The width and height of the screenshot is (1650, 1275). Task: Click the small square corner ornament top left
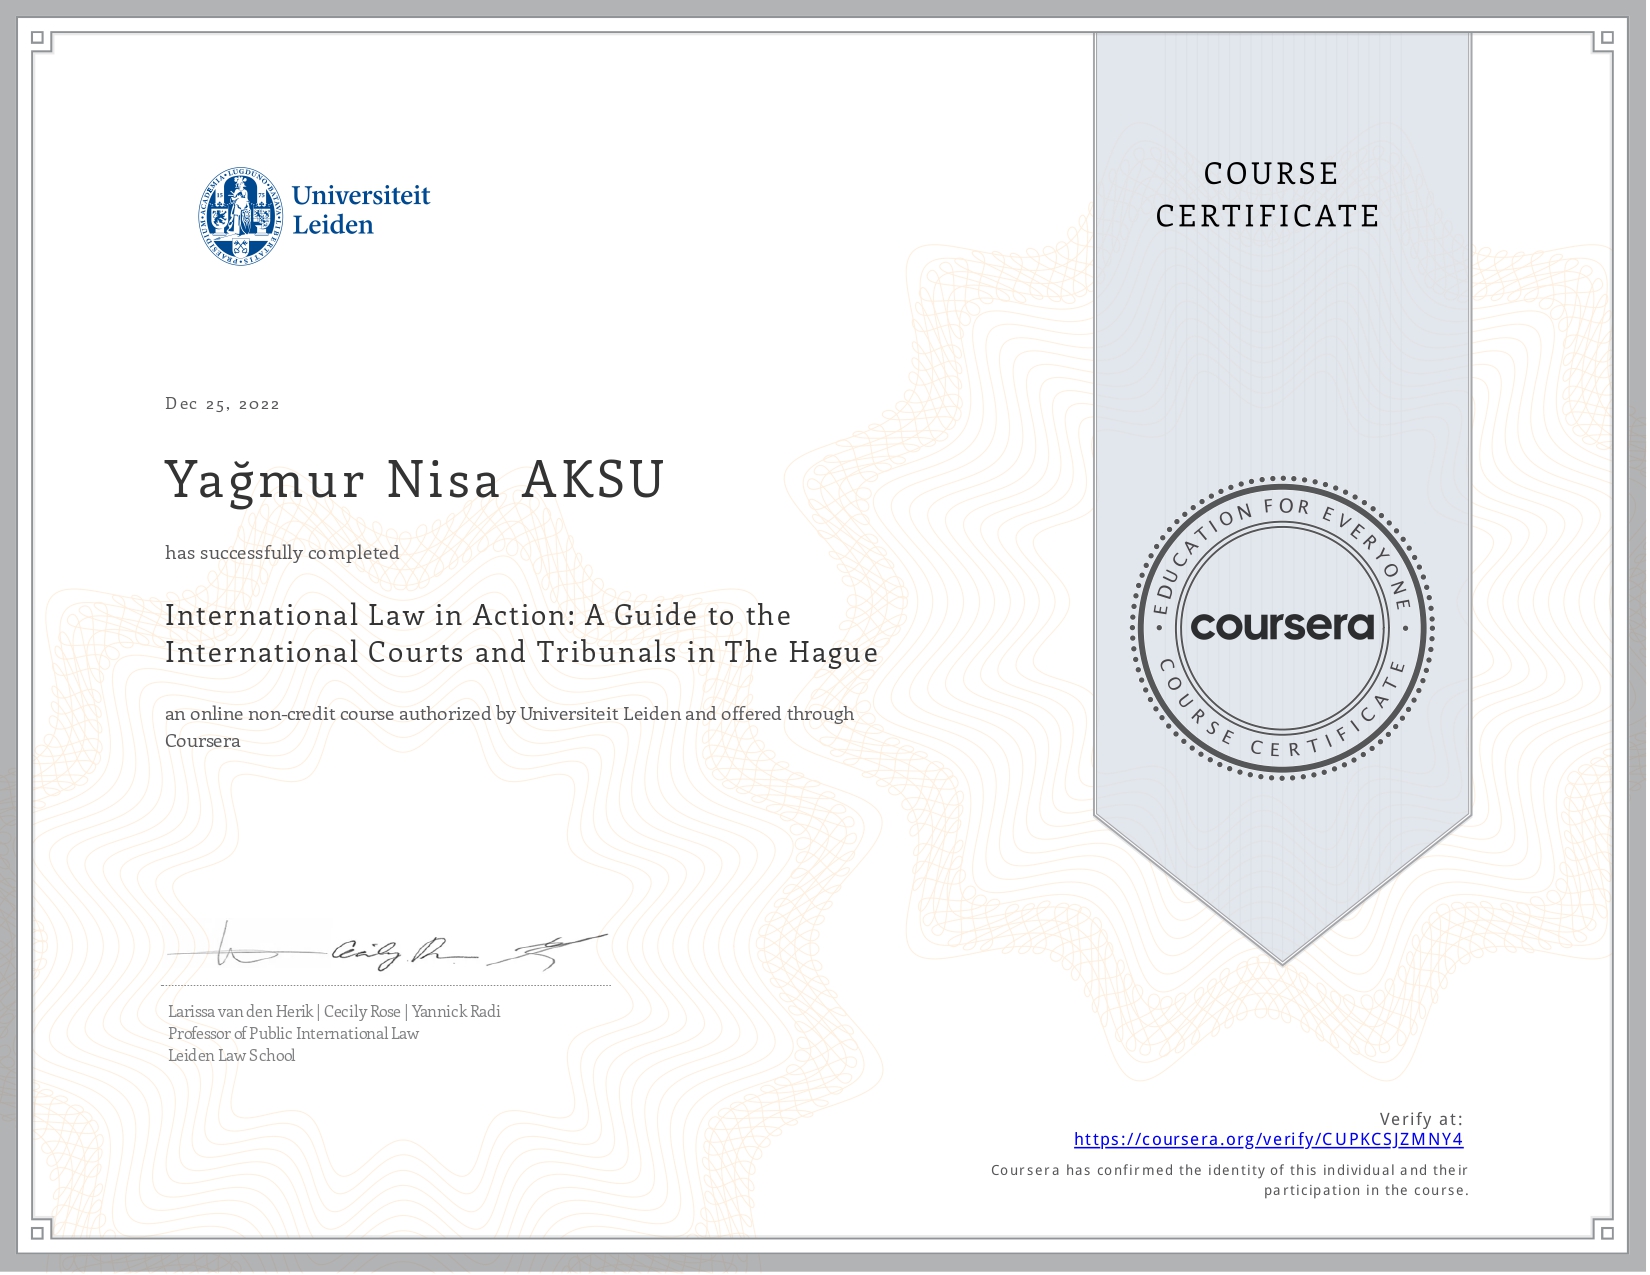(36, 38)
